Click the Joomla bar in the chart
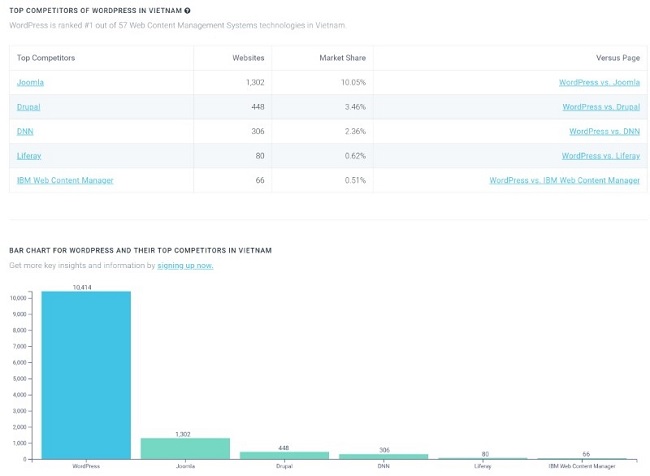Image resolution: width=650 pixels, height=476 pixels. (x=185, y=448)
